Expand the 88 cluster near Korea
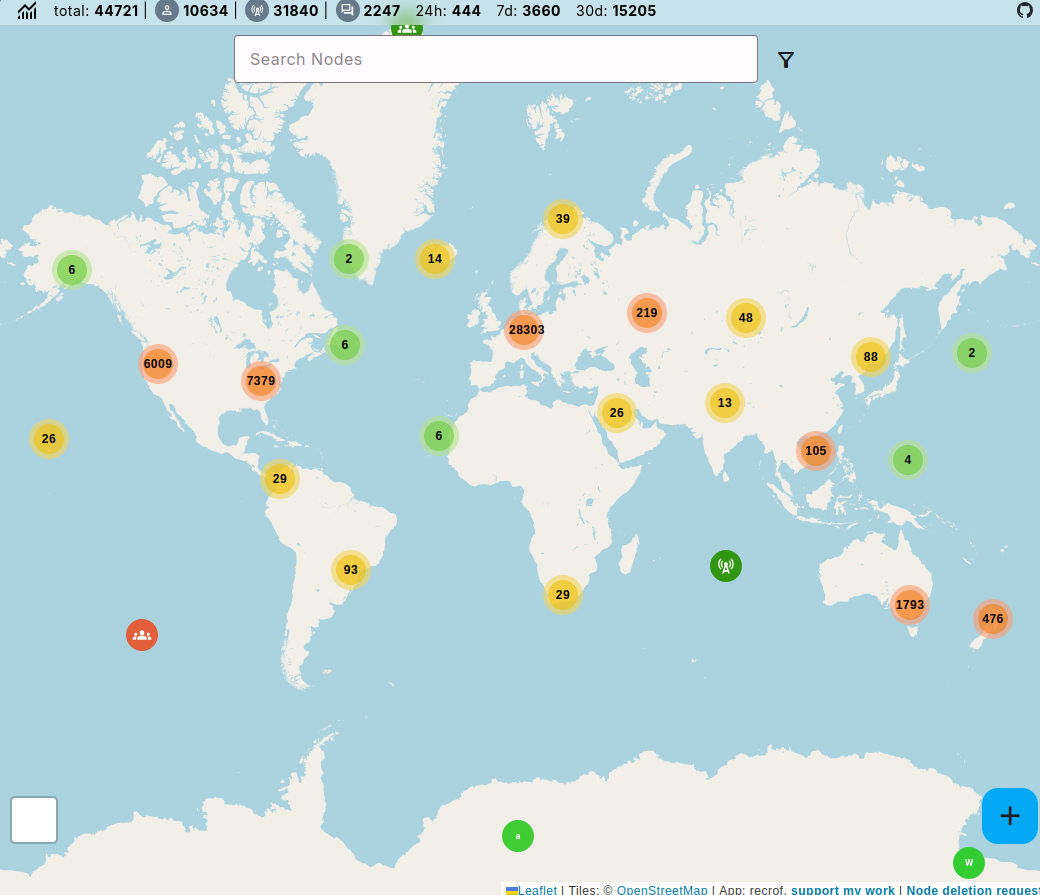This screenshot has width=1040, height=895. click(871, 357)
